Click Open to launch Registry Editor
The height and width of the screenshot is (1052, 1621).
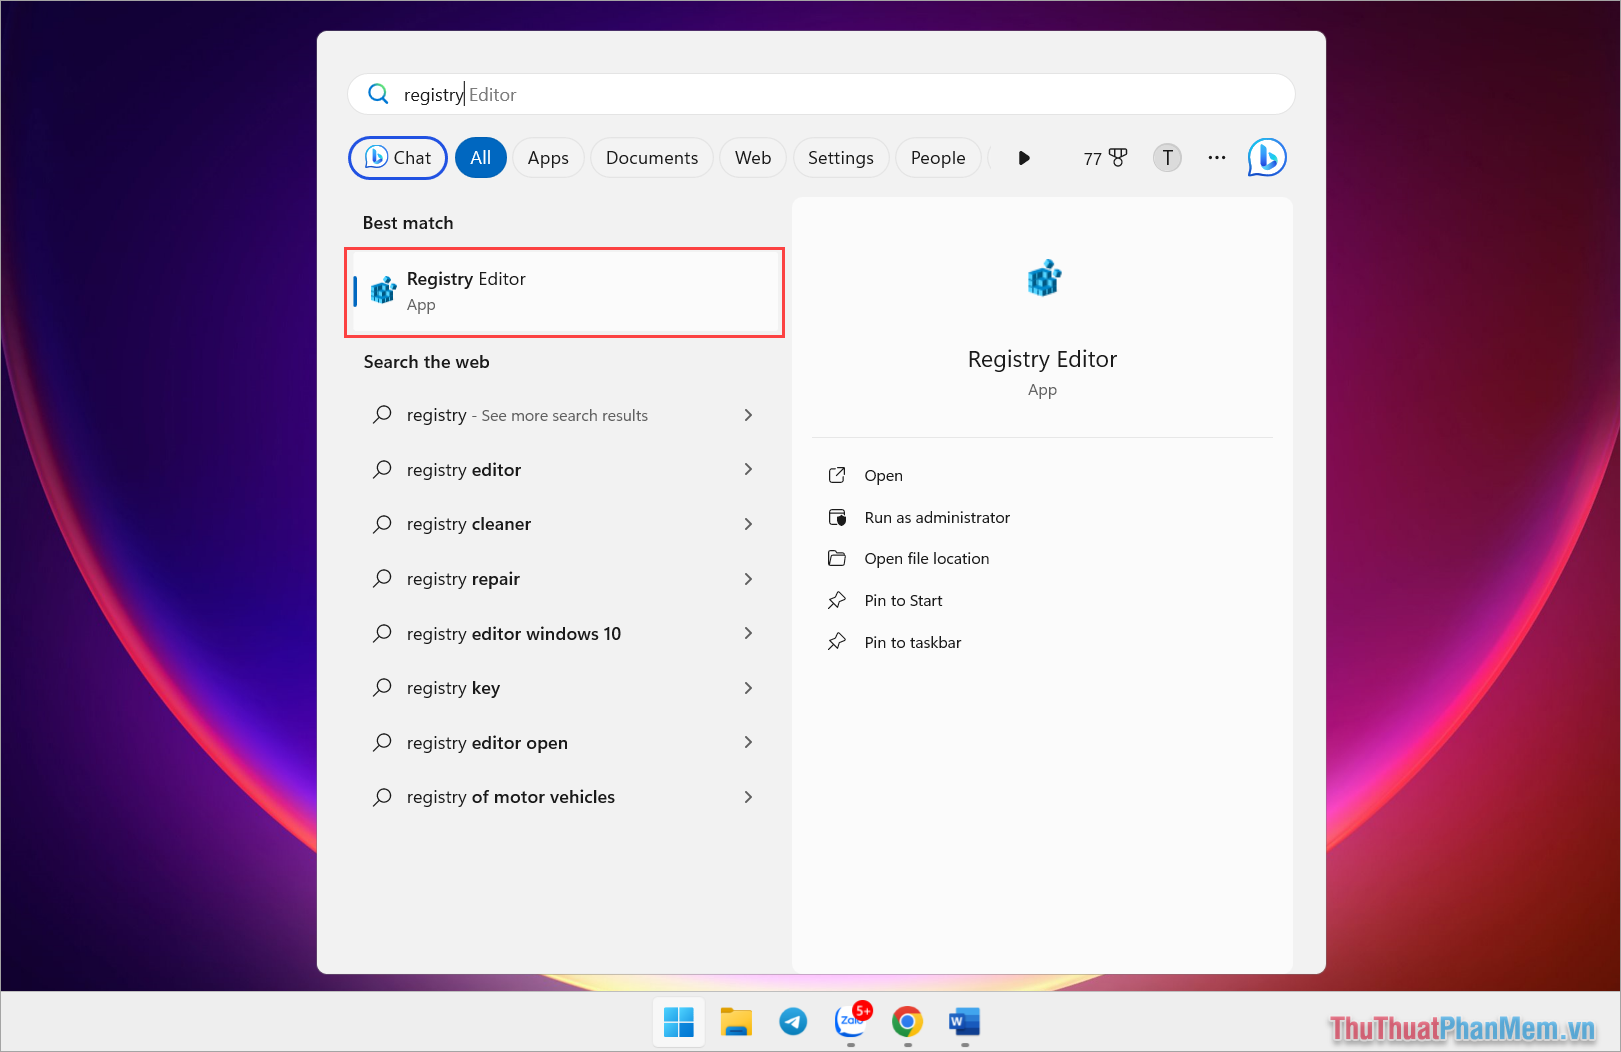(883, 475)
